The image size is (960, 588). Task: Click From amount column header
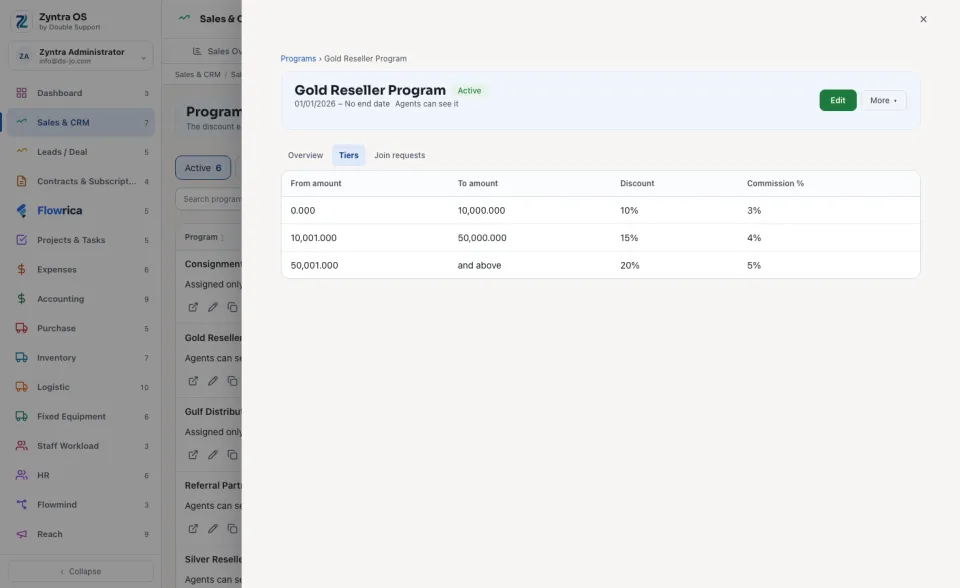(x=316, y=183)
